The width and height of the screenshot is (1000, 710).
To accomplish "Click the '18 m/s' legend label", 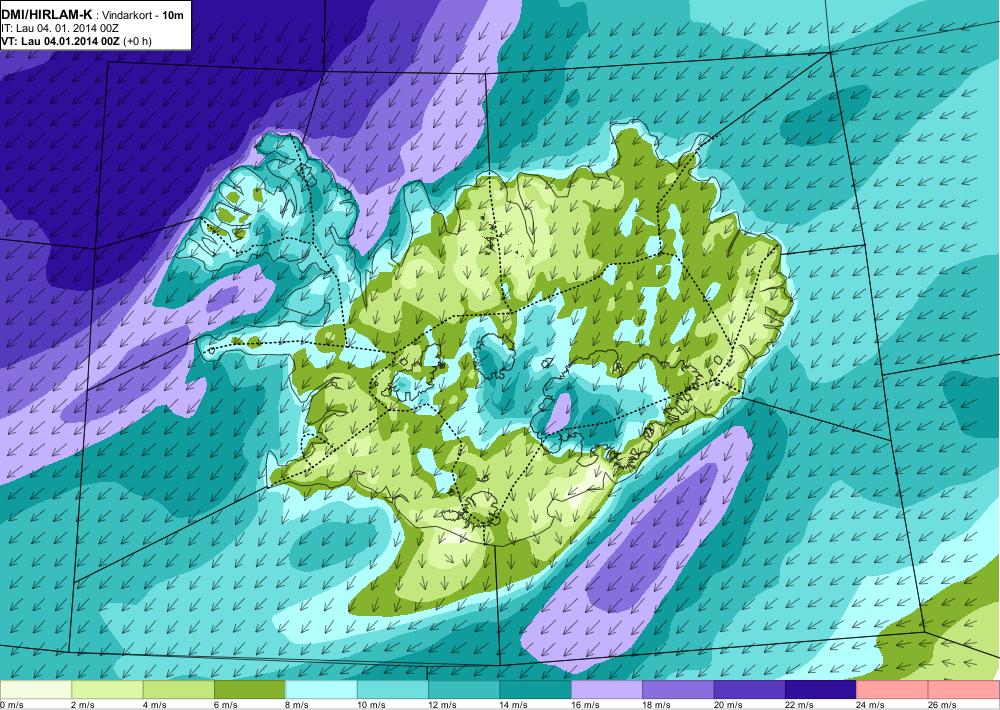I will (x=657, y=705).
